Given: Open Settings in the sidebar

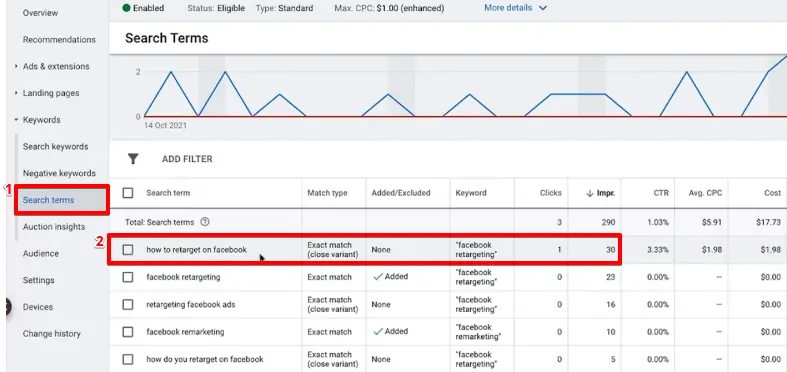Looking at the screenshot, I should pos(39,280).
